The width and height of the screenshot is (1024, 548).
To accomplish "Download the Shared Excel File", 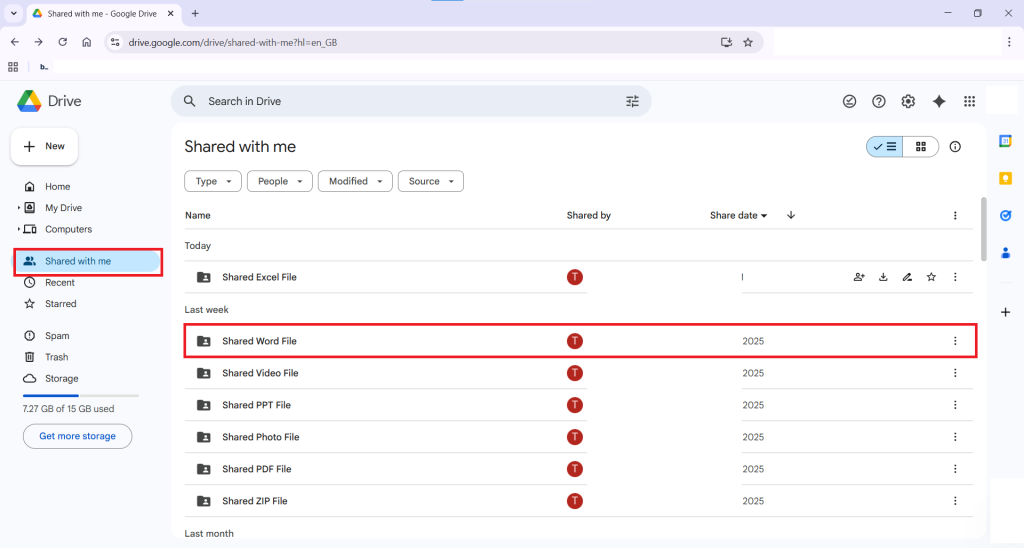I will (883, 277).
